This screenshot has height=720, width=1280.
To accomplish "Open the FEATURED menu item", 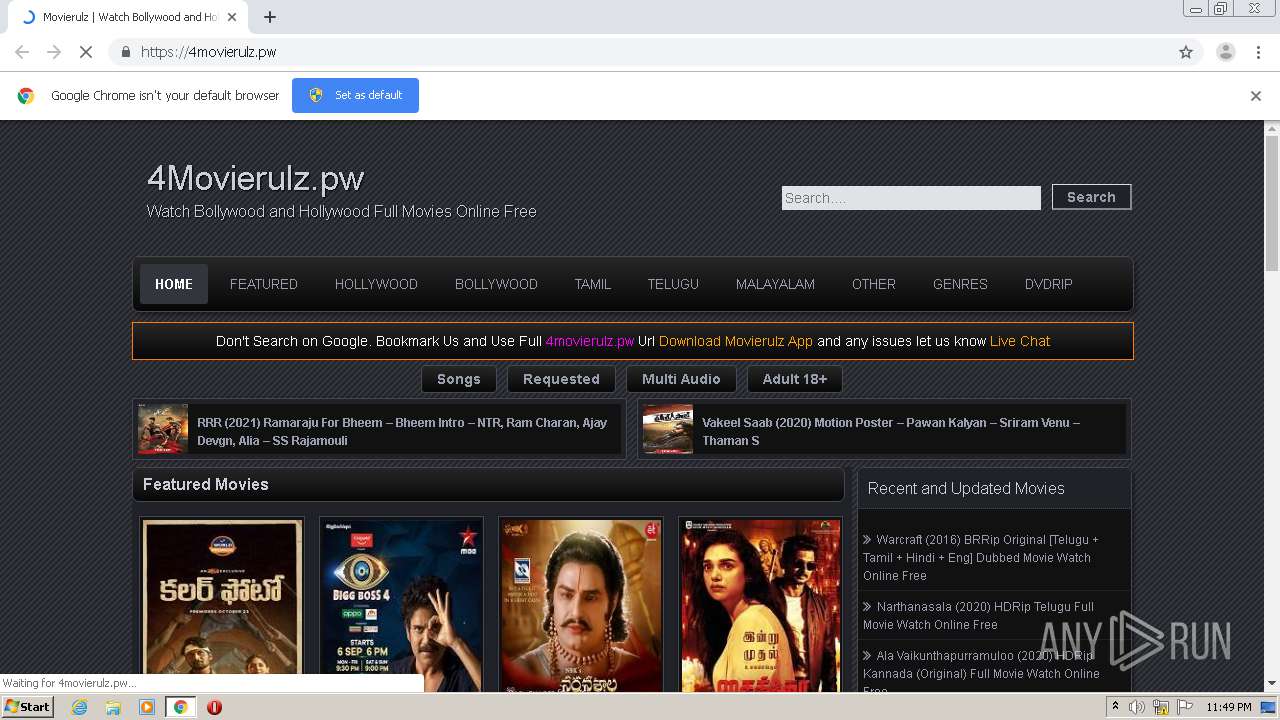I will (x=264, y=284).
